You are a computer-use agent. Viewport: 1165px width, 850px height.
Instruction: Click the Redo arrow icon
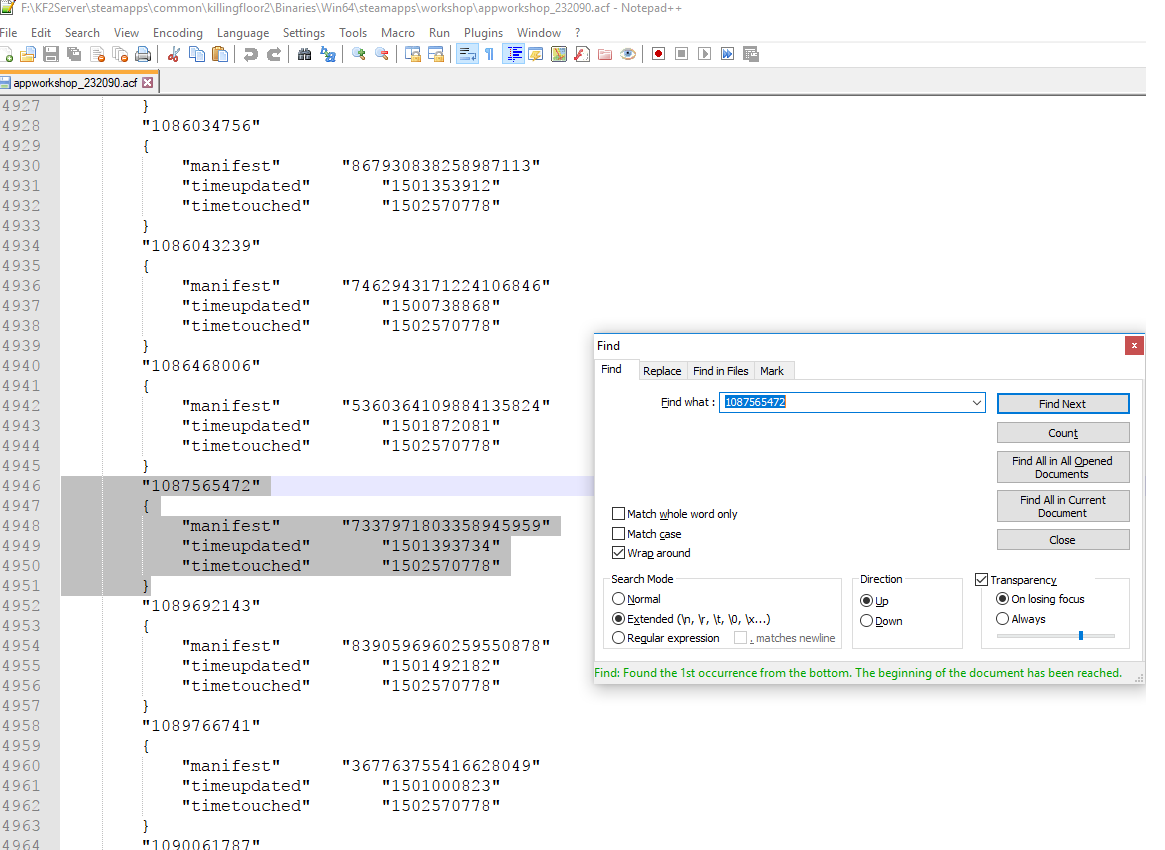click(274, 54)
